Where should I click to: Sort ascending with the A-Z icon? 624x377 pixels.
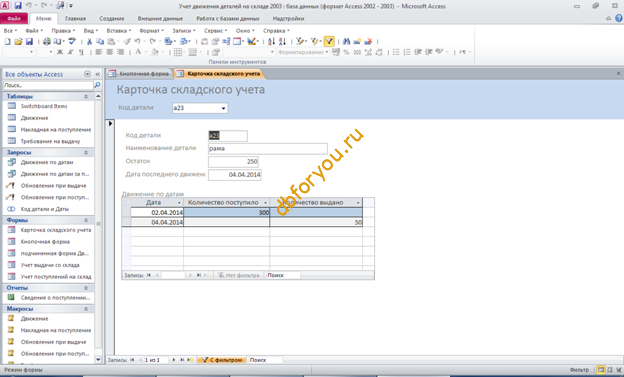271,41
